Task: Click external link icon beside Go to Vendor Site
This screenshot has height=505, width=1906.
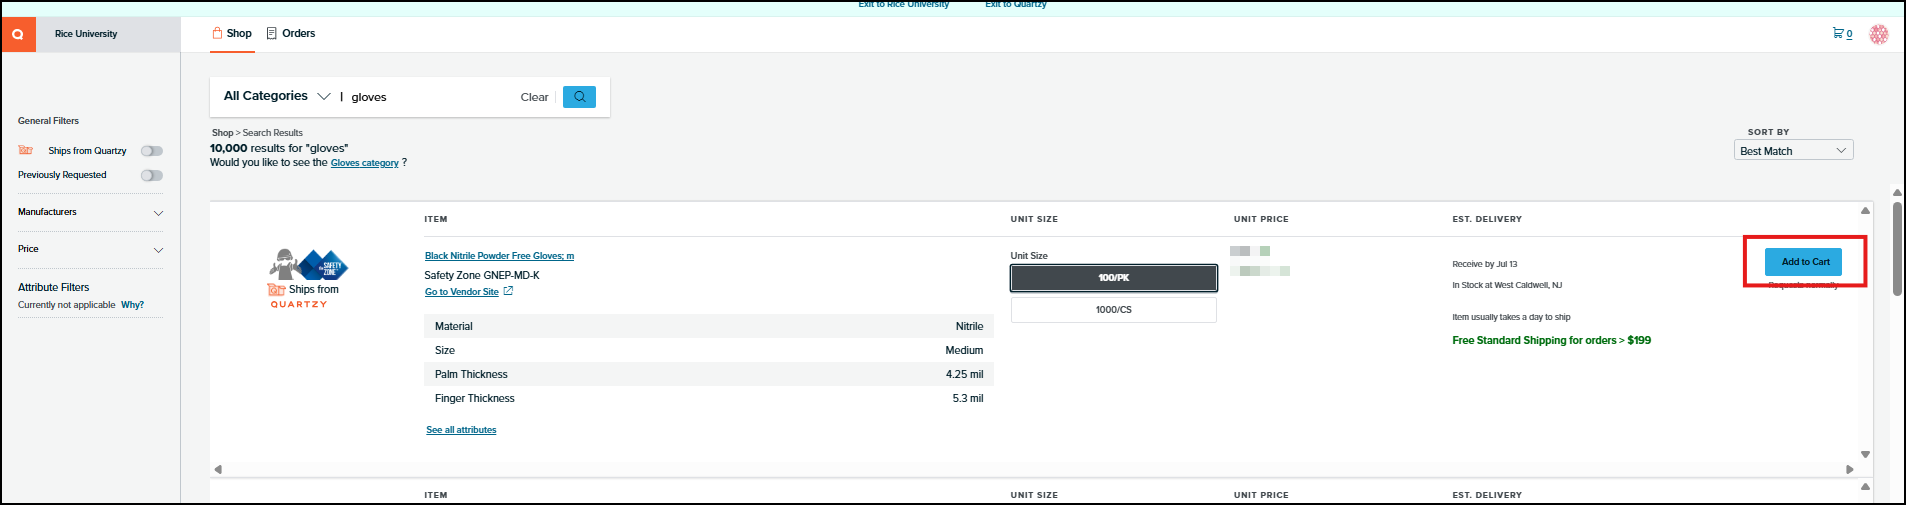Action: point(508,291)
